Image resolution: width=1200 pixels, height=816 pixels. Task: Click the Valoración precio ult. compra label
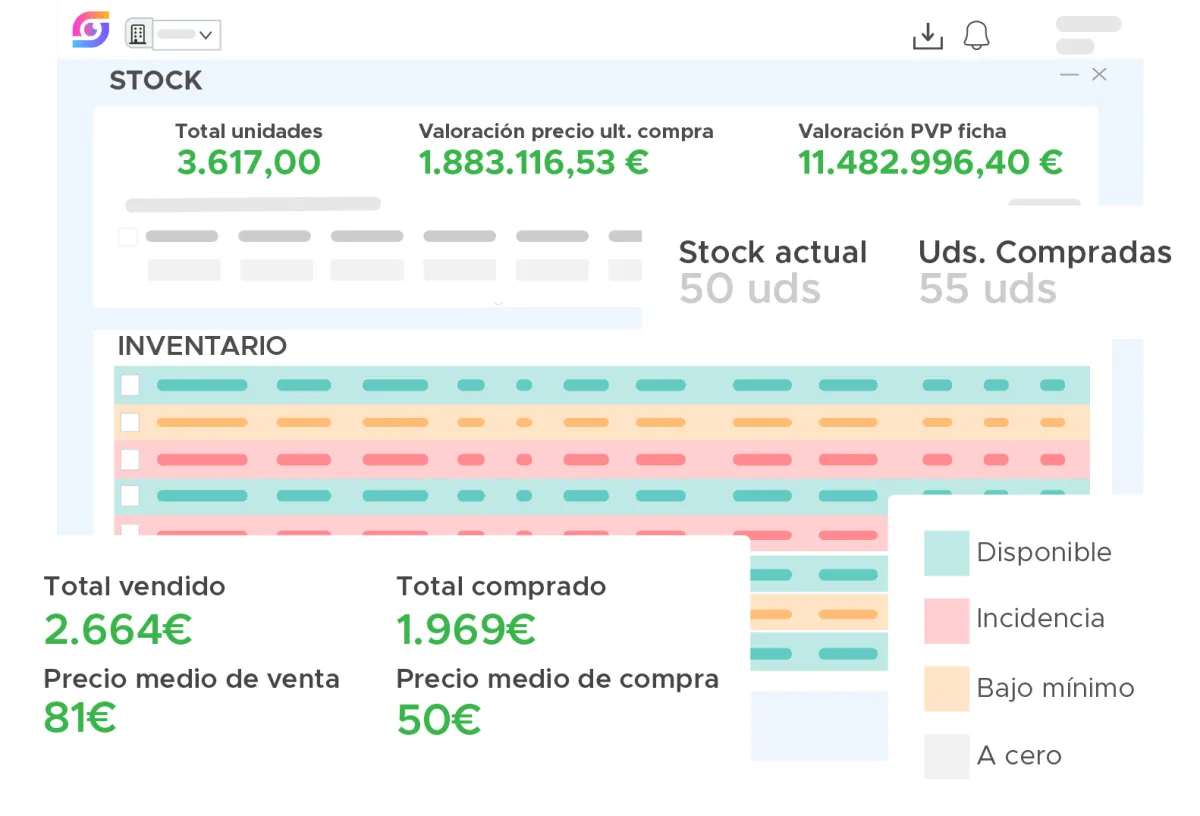pos(566,131)
